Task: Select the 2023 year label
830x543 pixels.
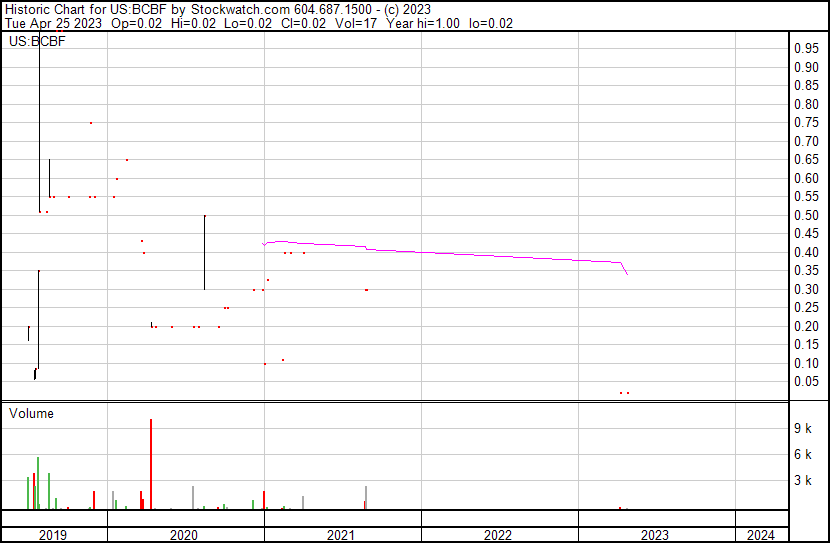Action: (x=655, y=535)
